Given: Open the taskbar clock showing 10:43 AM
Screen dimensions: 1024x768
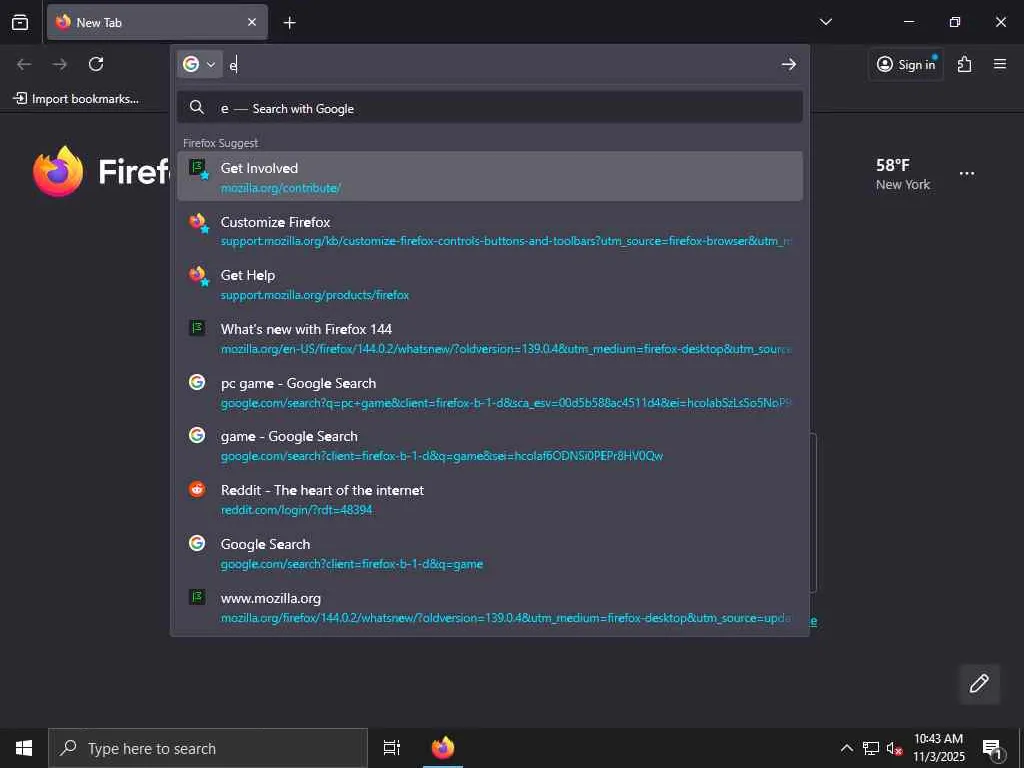Looking at the screenshot, I should tap(938, 748).
